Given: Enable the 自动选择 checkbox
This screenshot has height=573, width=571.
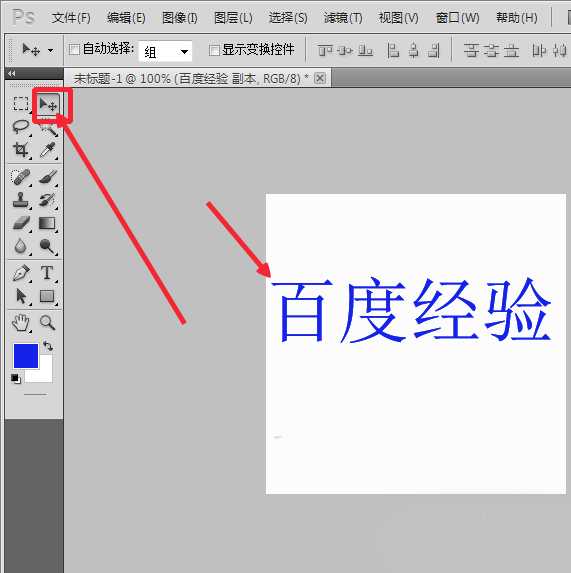Looking at the screenshot, I should (74, 50).
